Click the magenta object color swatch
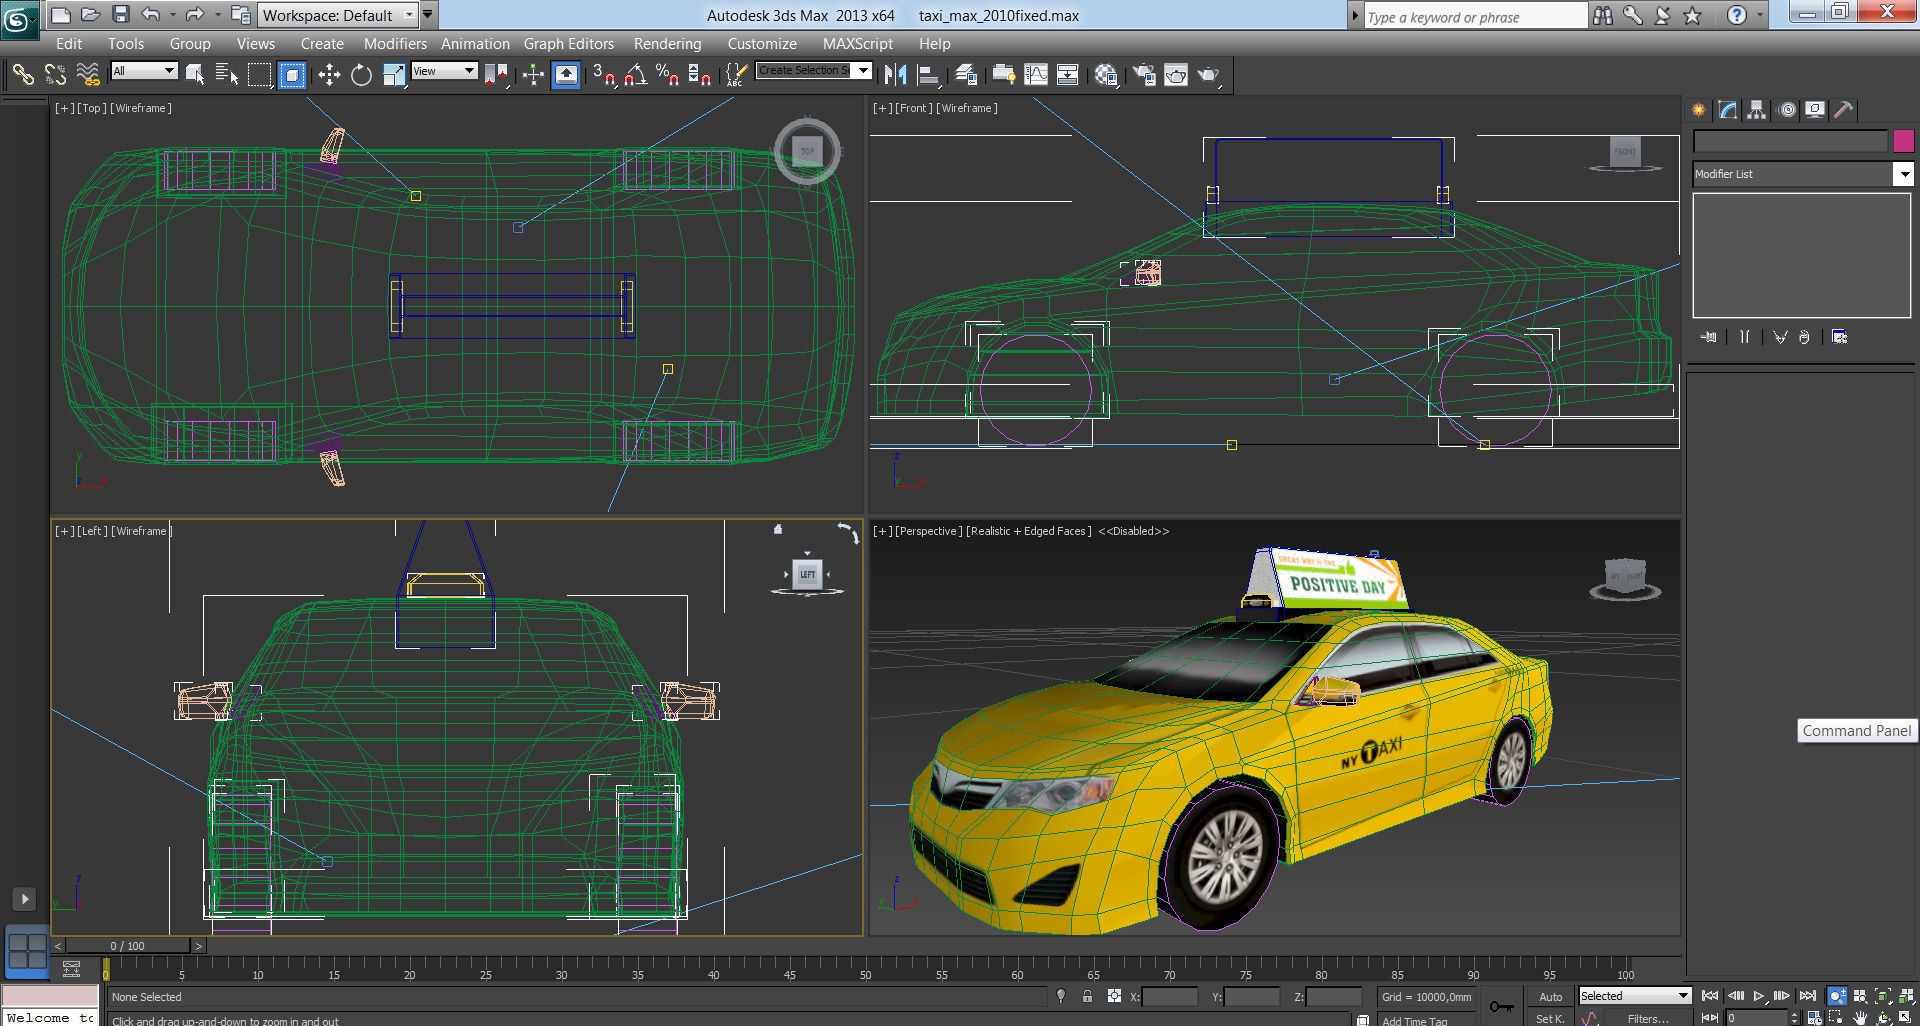Viewport: 1920px width, 1026px height. coord(1903,141)
